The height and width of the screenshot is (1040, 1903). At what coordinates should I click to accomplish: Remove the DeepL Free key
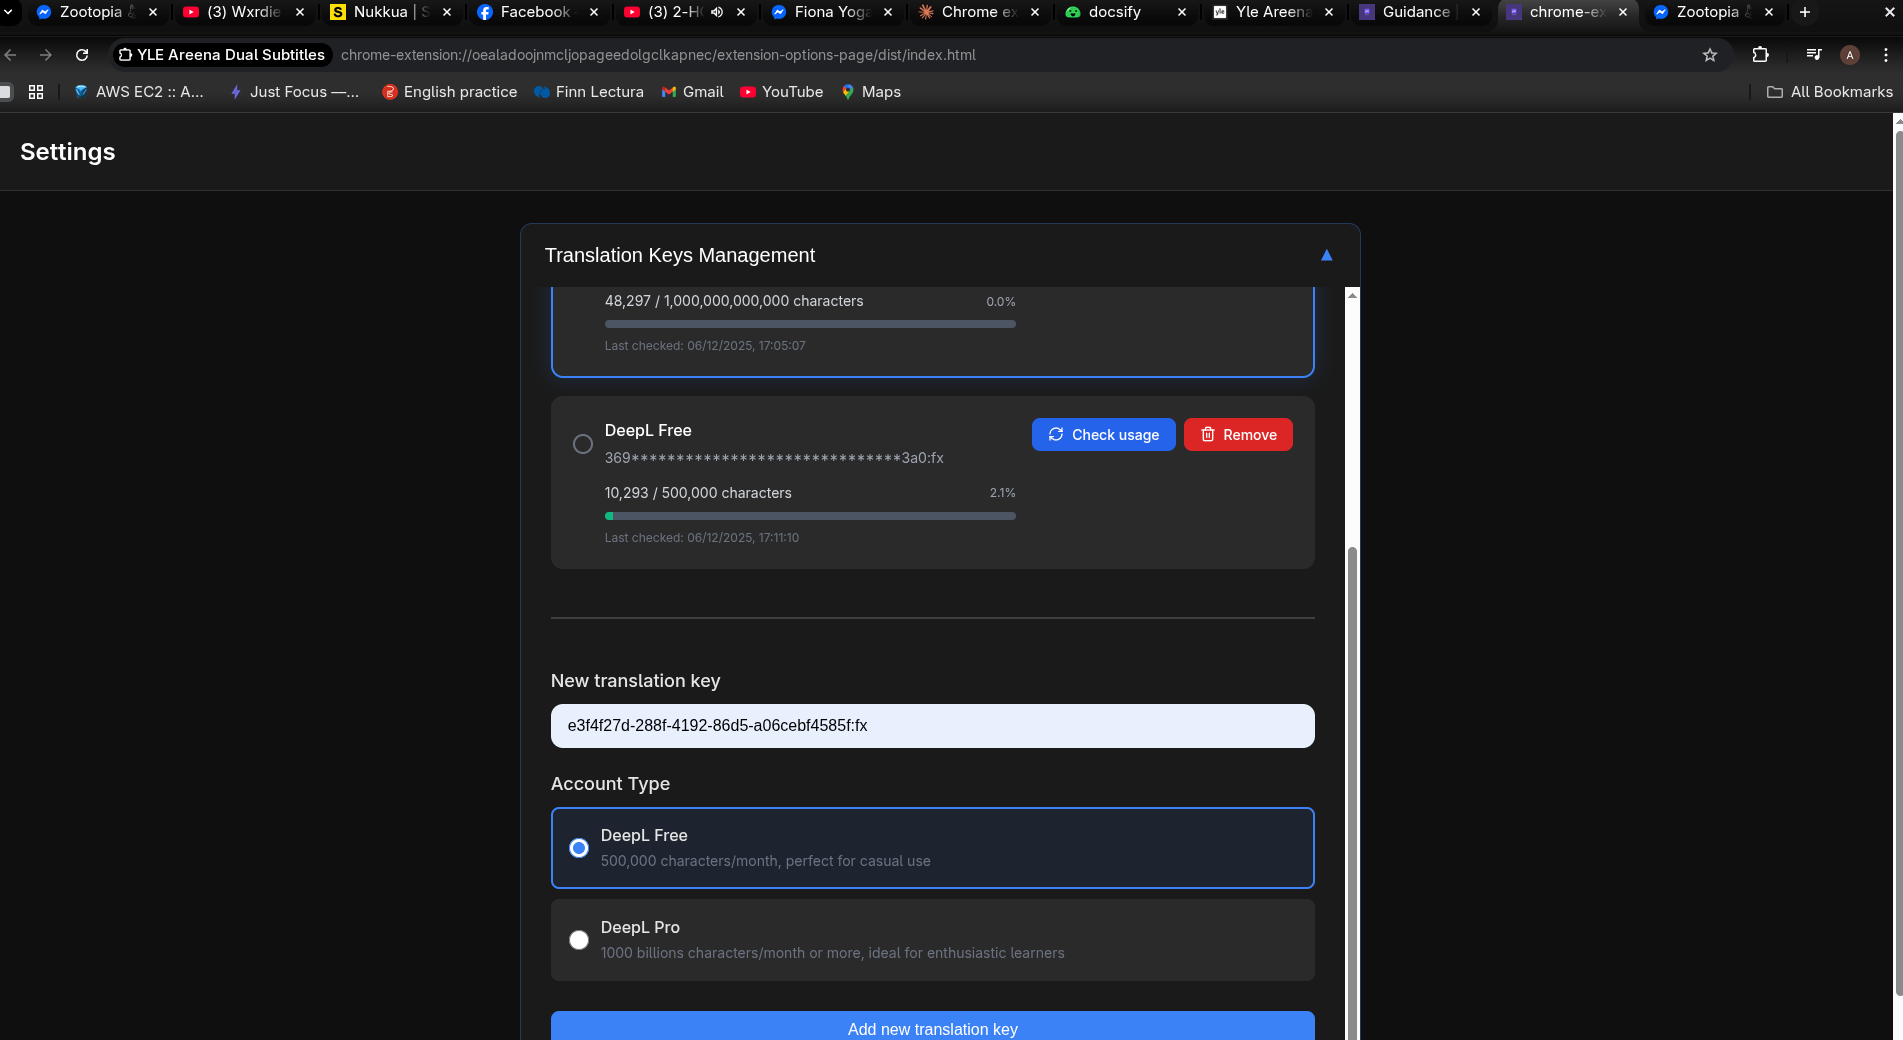(x=1238, y=435)
